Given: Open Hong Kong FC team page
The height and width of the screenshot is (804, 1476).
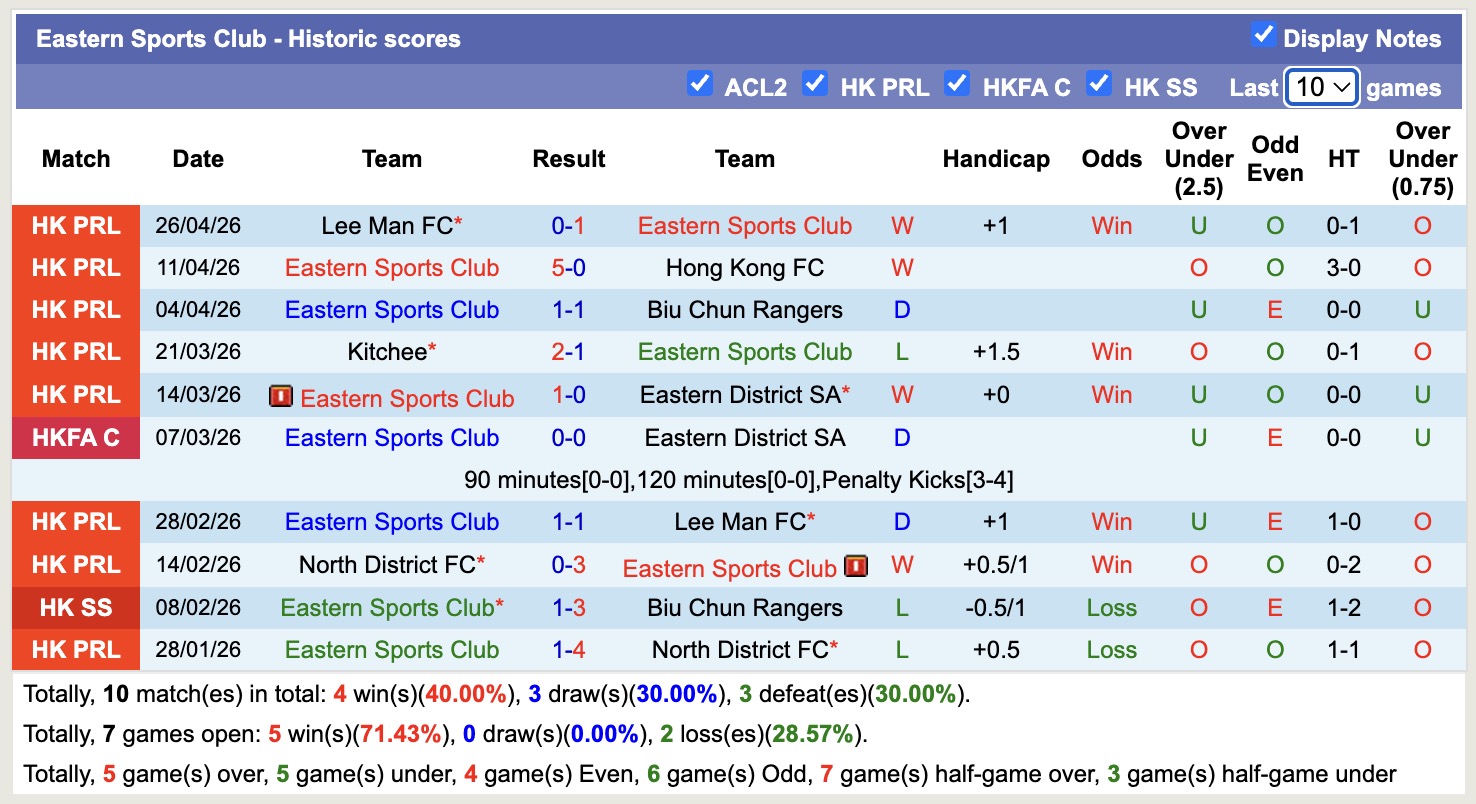Looking at the screenshot, I should pyautogui.click(x=744, y=267).
